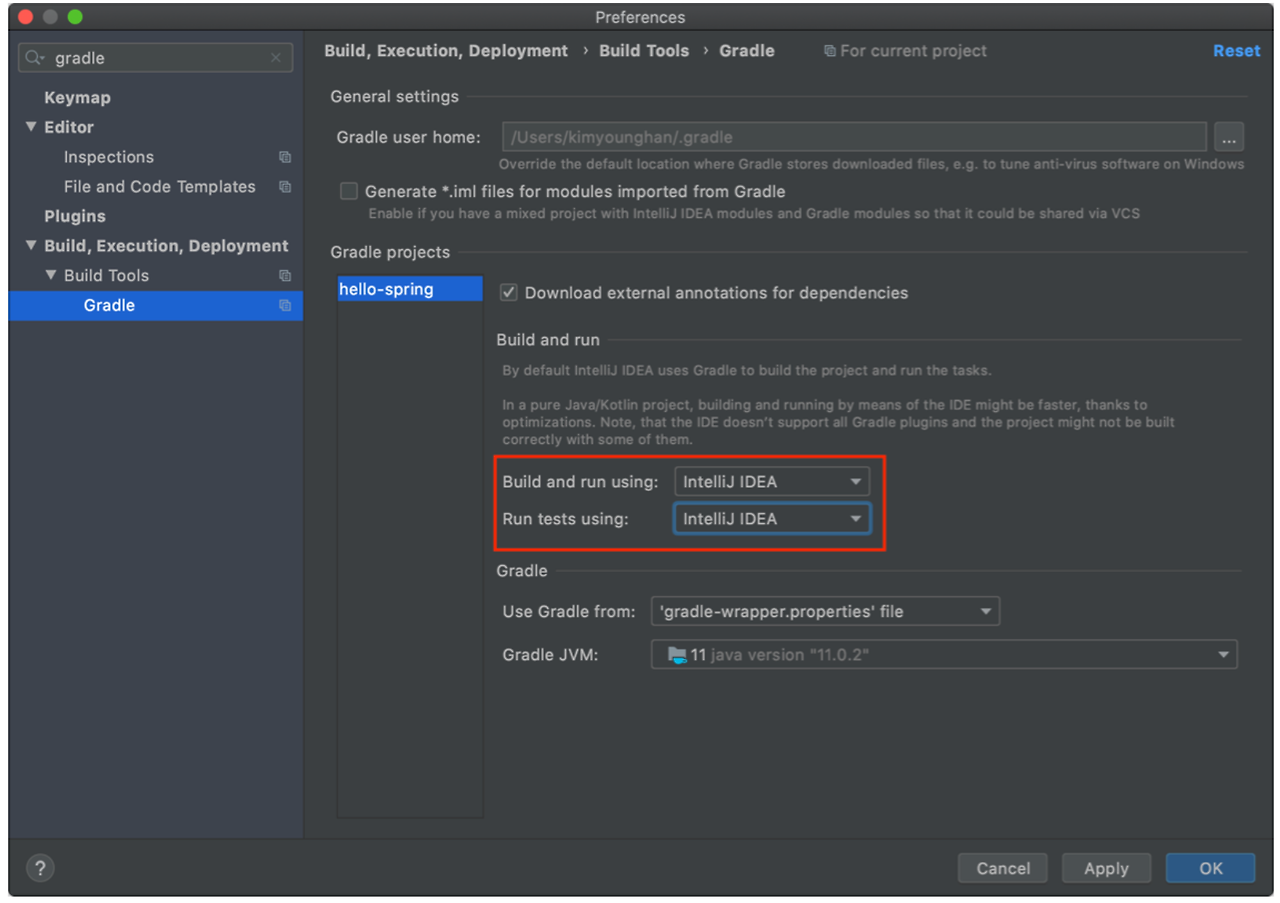Select hello-spring in the Gradle projects list
Image resolution: width=1280 pixels, height=903 pixels.
coord(387,289)
